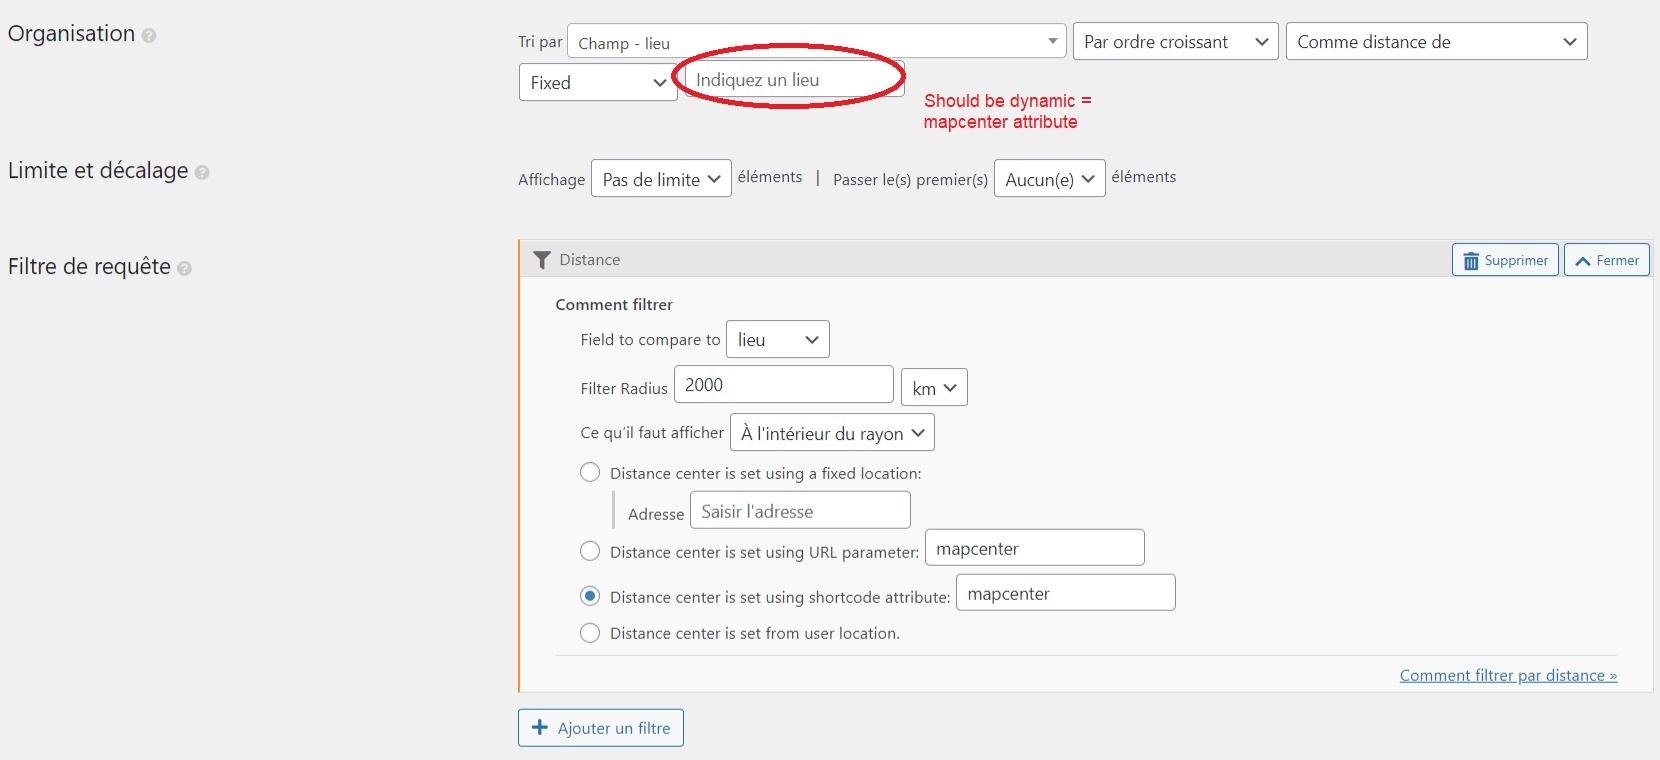Screen dimensions: 1660x760
Task: Add a new filter with Ajouter un filtre
Action: pos(600,728)
